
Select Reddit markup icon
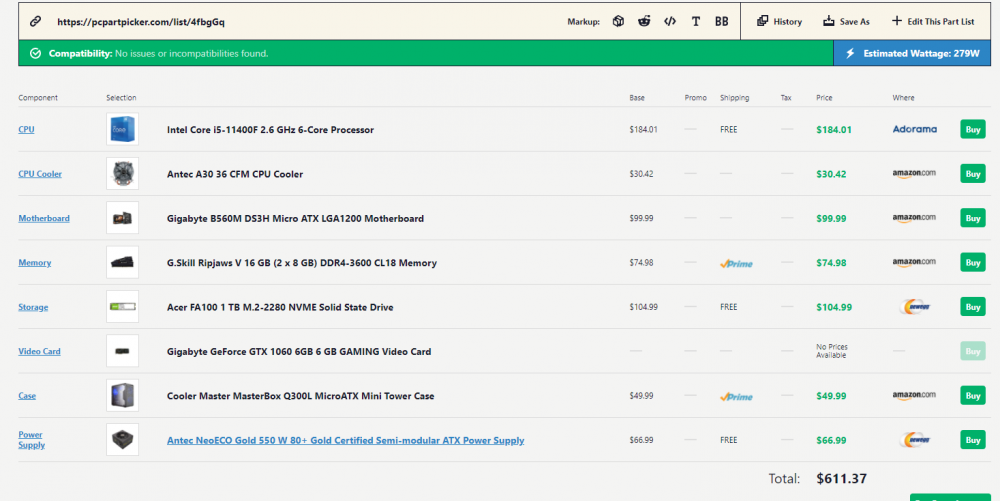tap(644, 21)
